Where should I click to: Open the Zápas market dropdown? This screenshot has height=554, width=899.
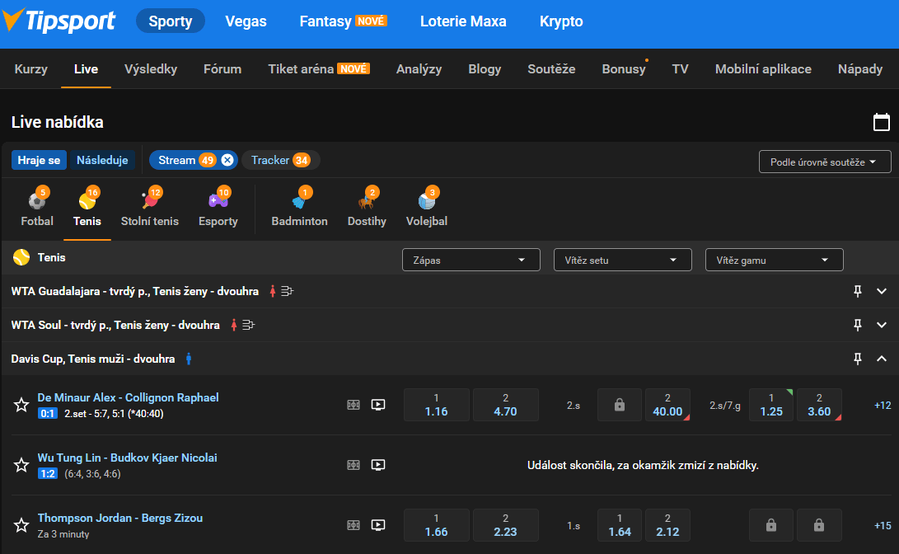471,260
